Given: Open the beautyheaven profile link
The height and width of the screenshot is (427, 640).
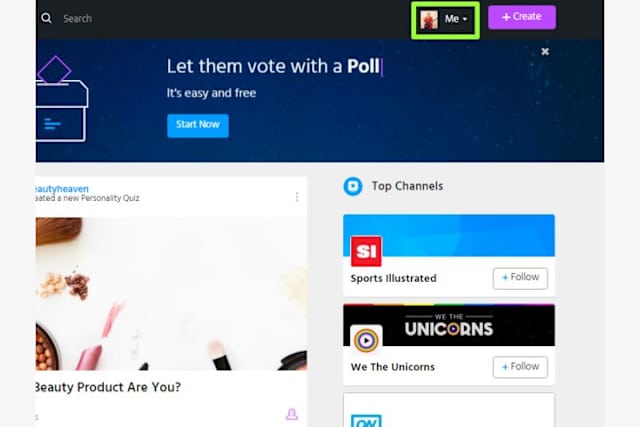Looking at the screenshot, I should 62,189.
